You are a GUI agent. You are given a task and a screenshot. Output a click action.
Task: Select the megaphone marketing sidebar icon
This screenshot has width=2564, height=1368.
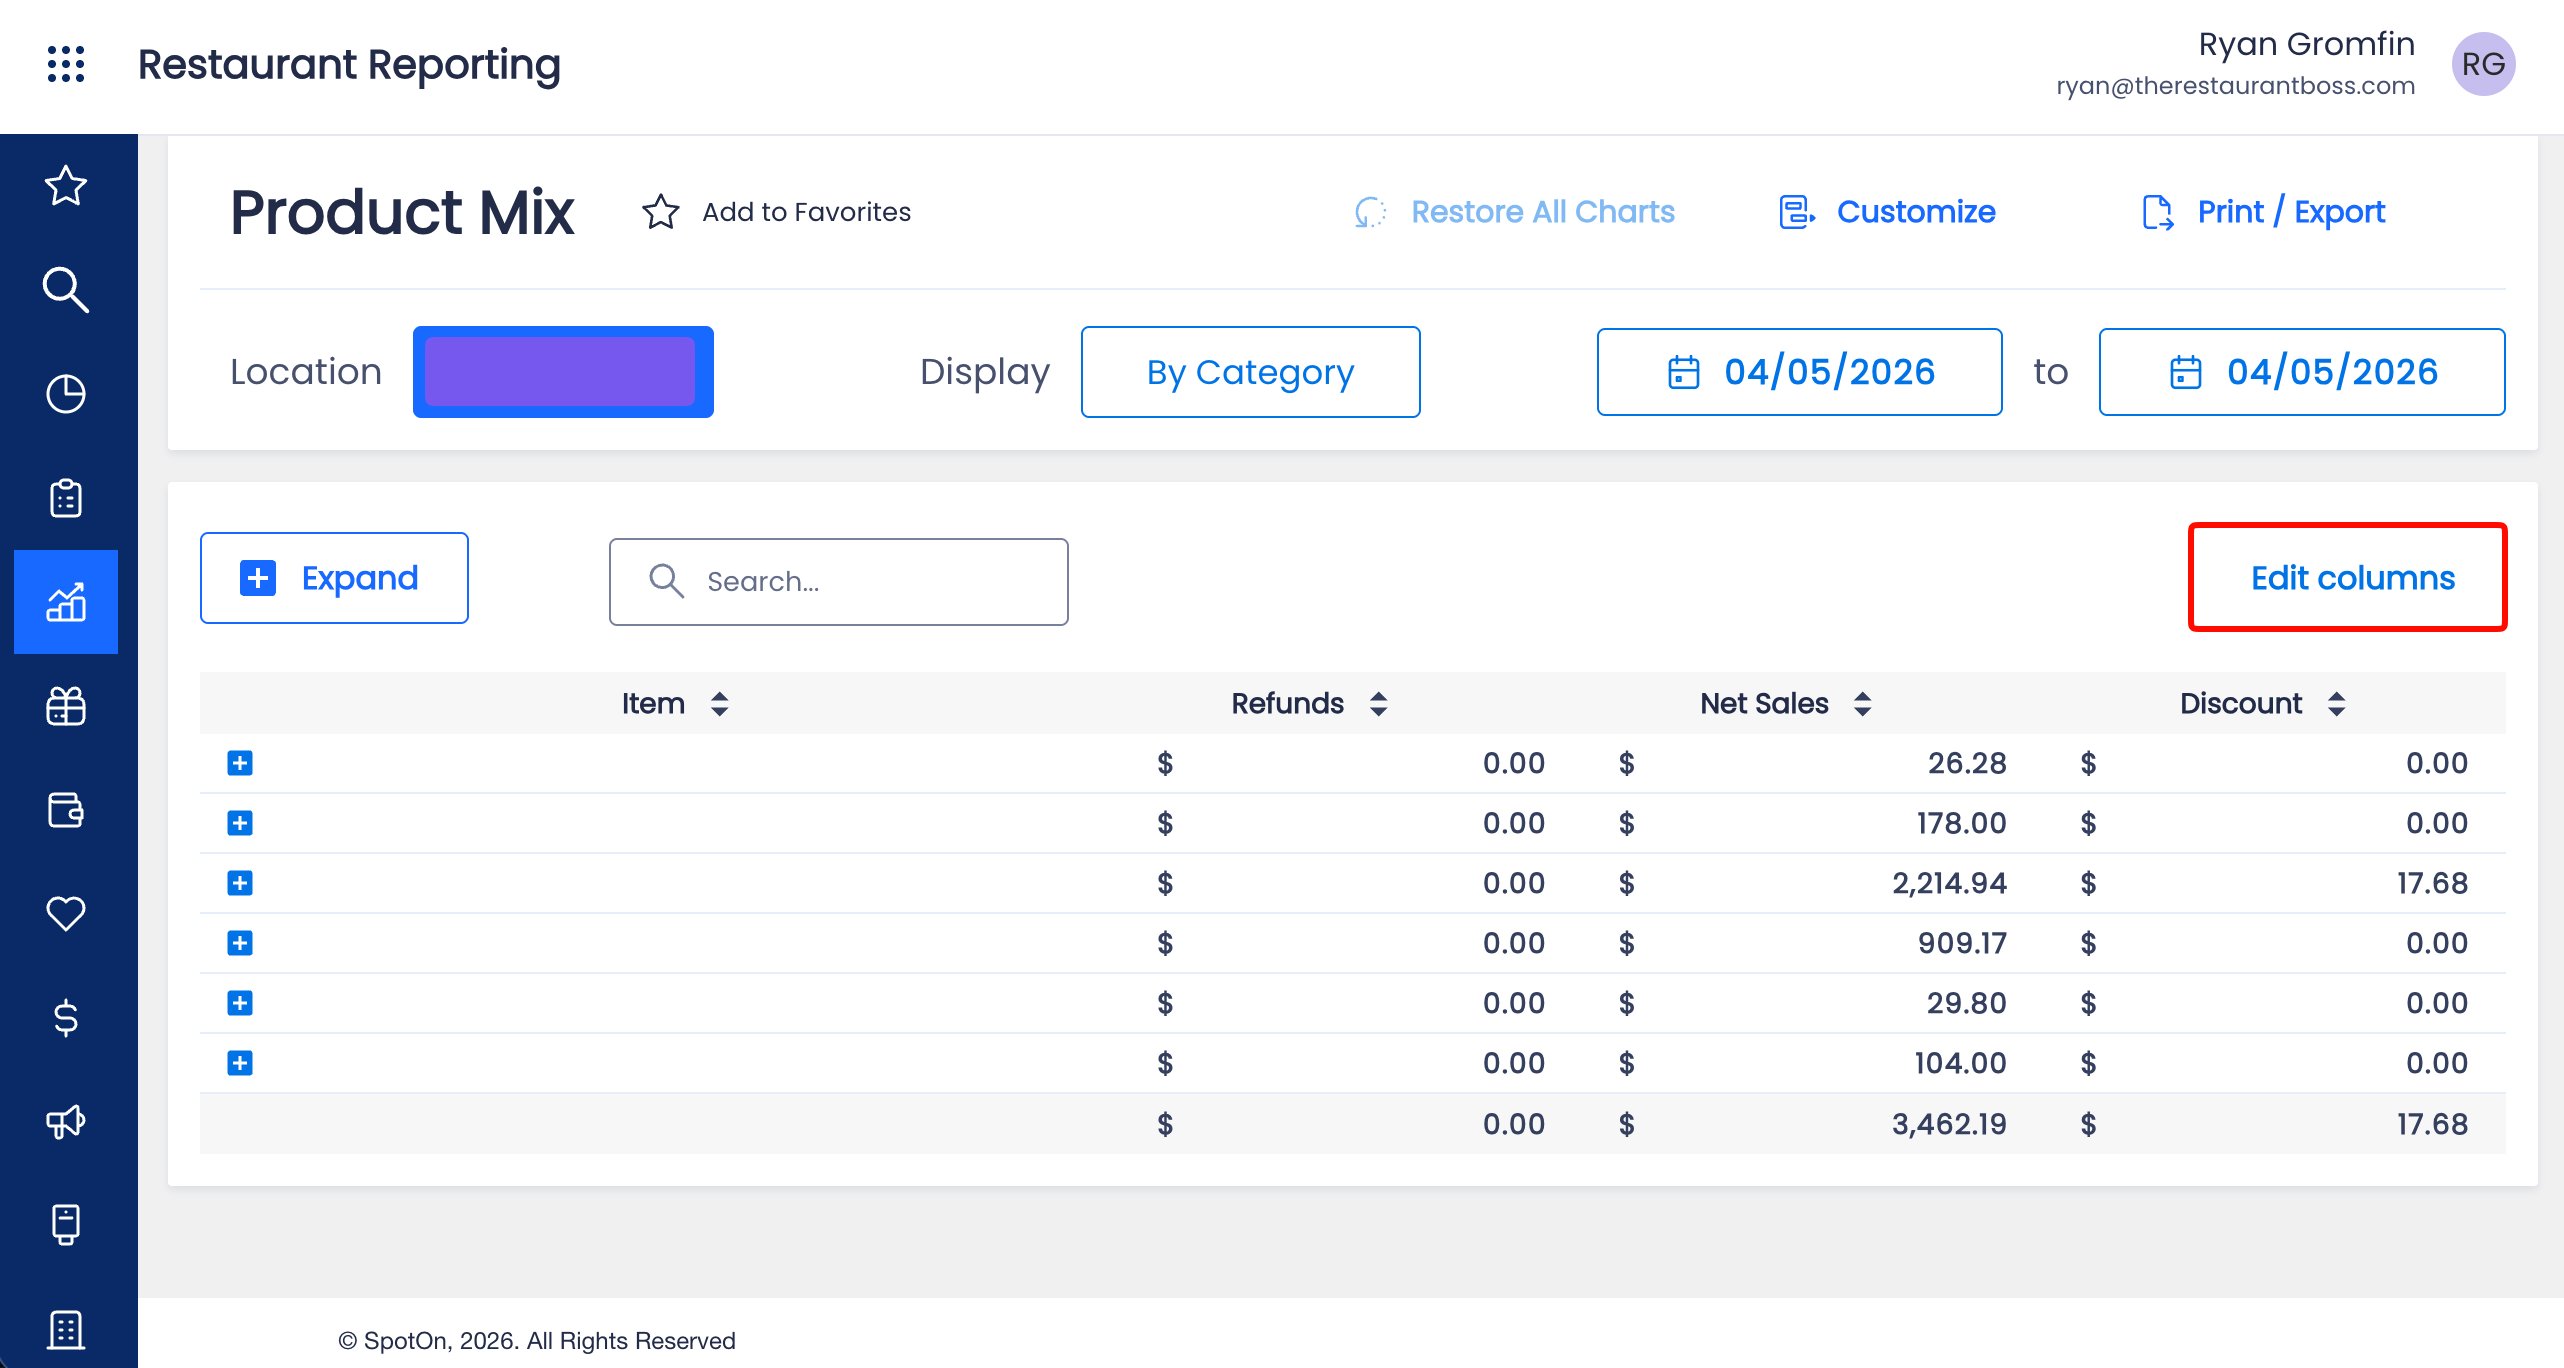click(x=66, y=1122)
